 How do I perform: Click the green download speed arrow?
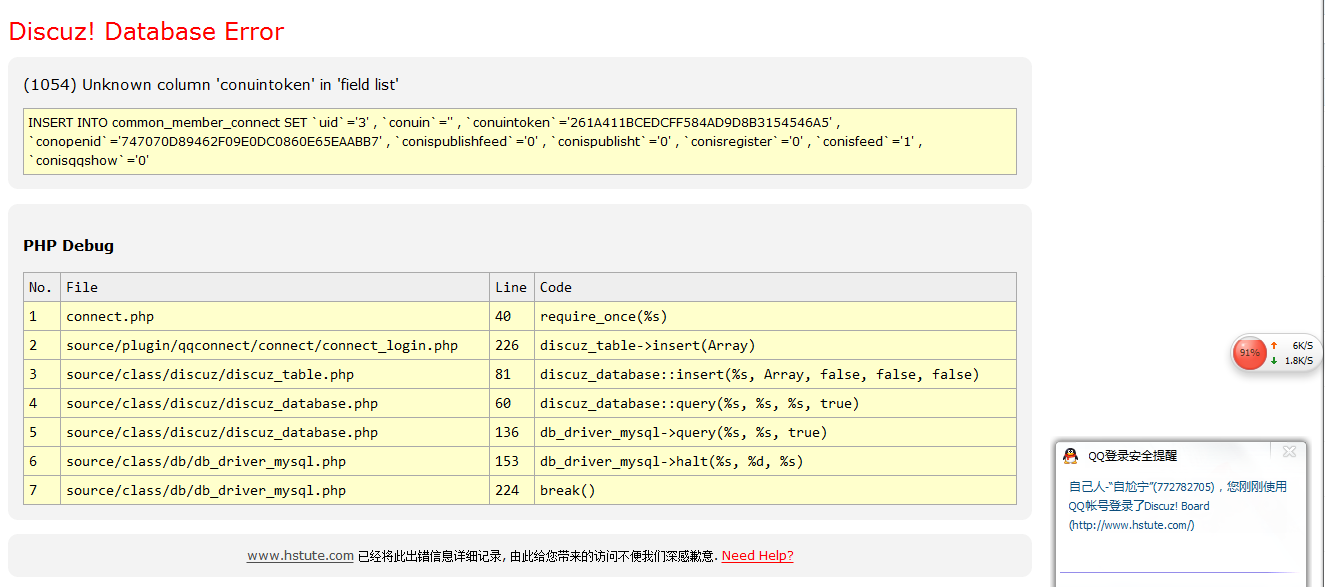pyautogui.click(x=1274, y=361)
